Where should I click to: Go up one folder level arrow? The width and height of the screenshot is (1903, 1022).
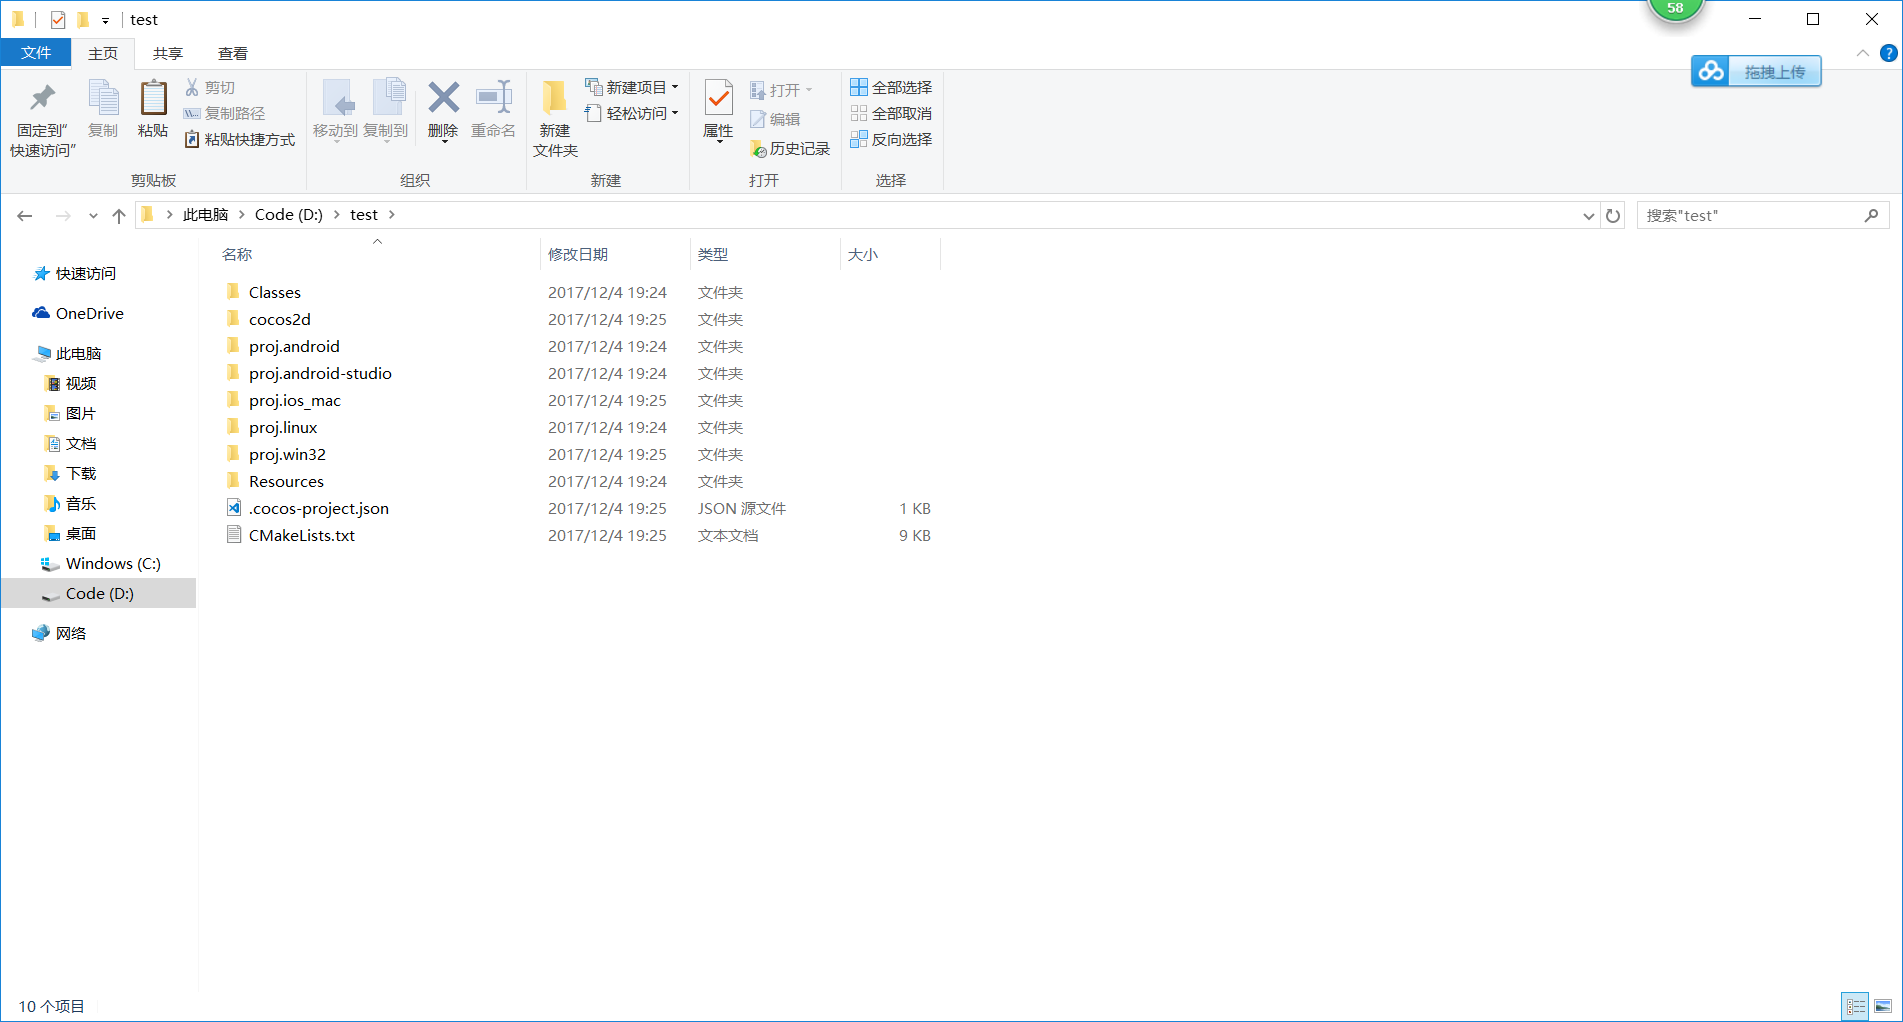(119, 215)
